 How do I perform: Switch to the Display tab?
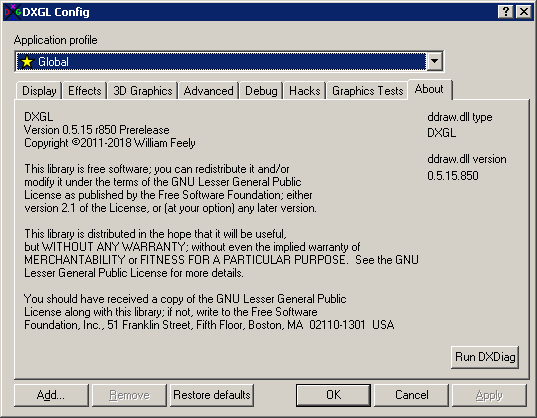[x=39, y=91]
